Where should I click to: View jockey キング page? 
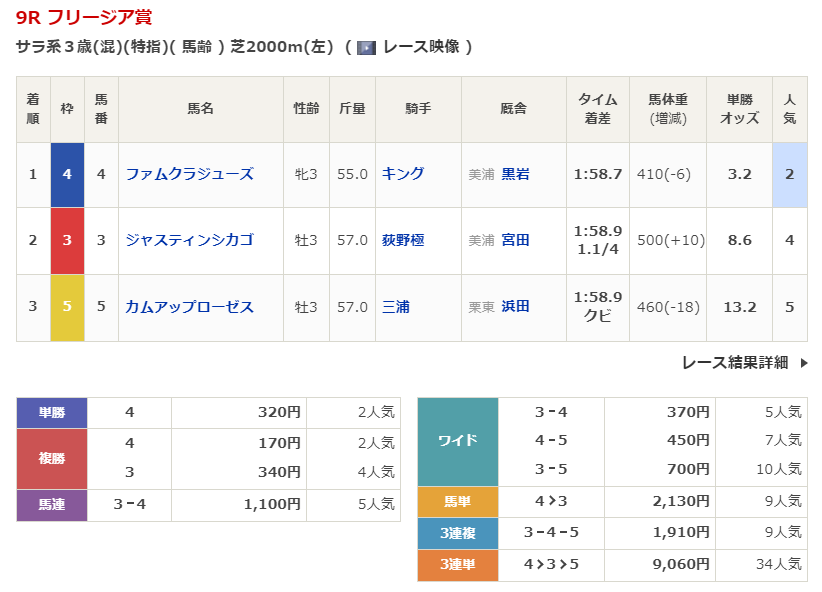[x=403, y=174]
